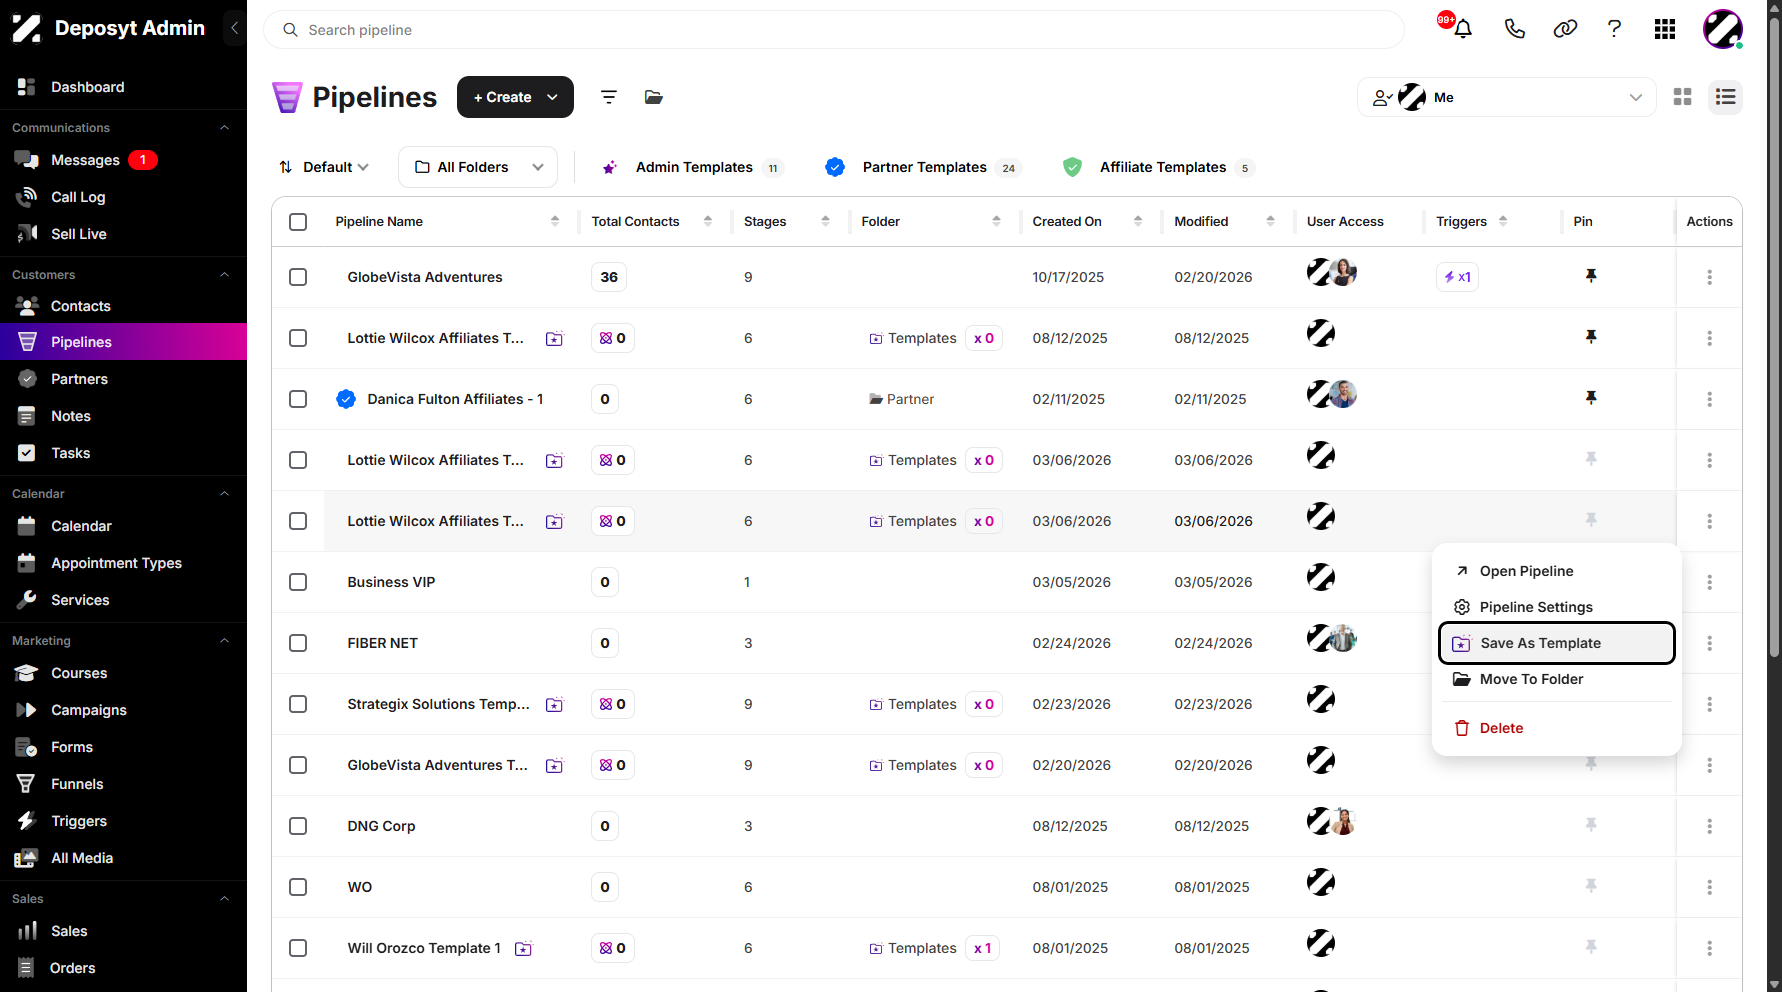This screenshot has width=1782, height=992.
Task: Open profile avatar in top bar
Action: pos(1723,29)
